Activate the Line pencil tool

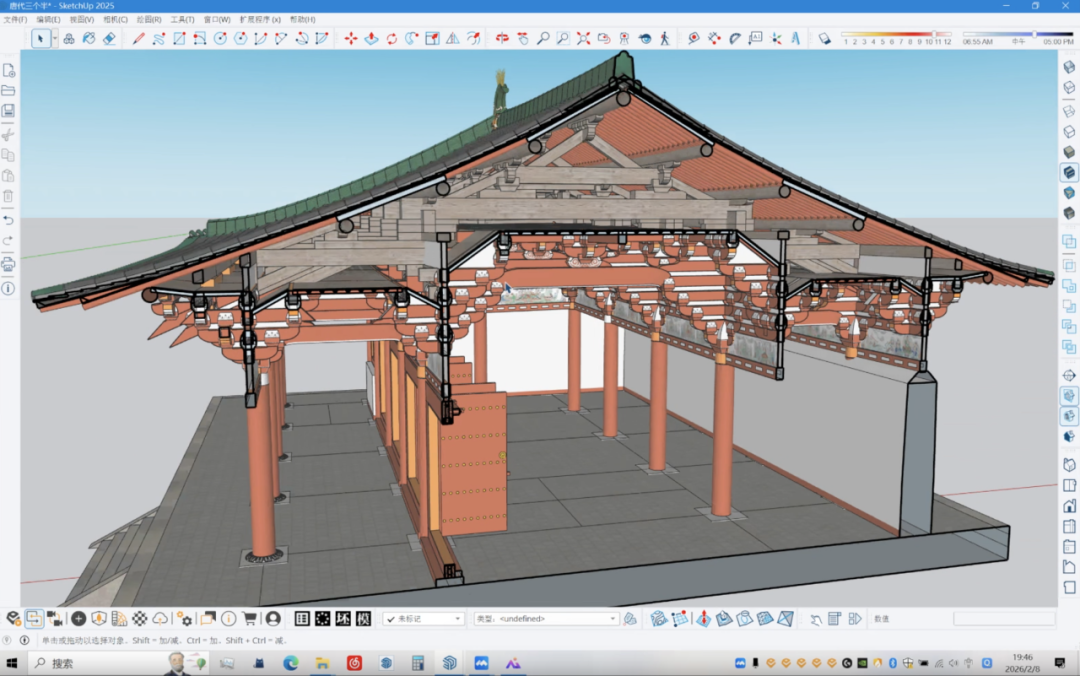pos(138,39)
